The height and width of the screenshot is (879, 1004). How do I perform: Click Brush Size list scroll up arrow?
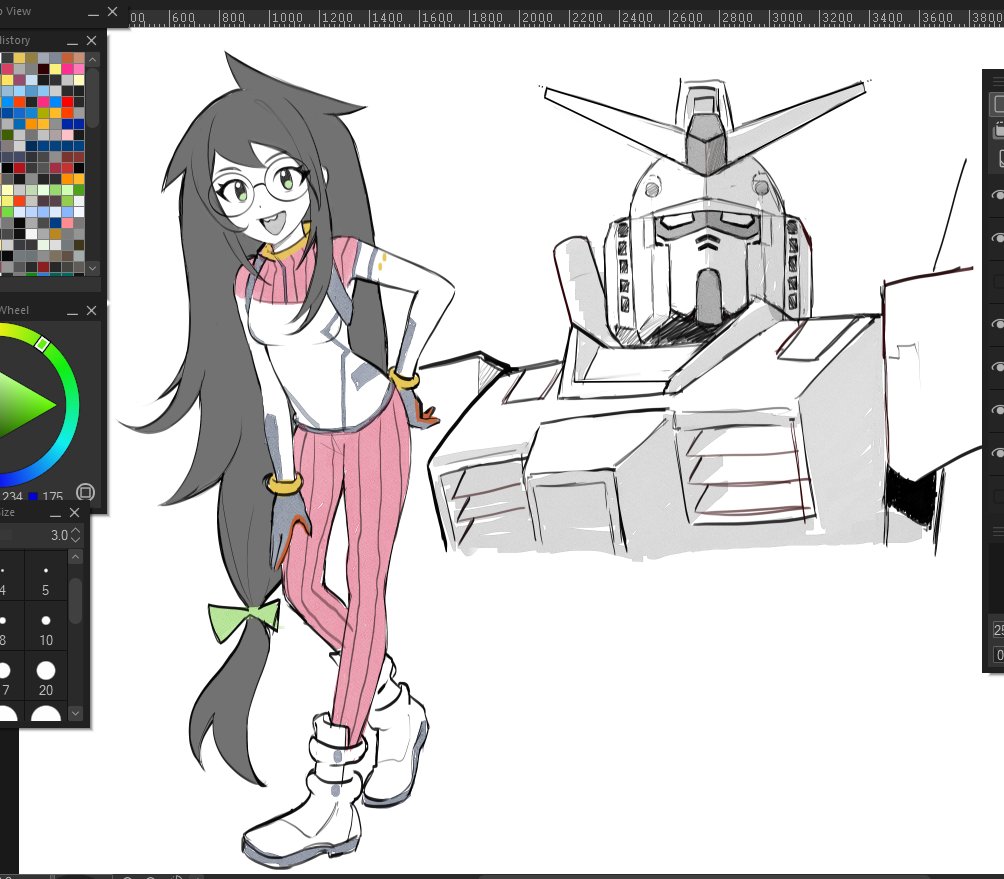click(76, 556)
